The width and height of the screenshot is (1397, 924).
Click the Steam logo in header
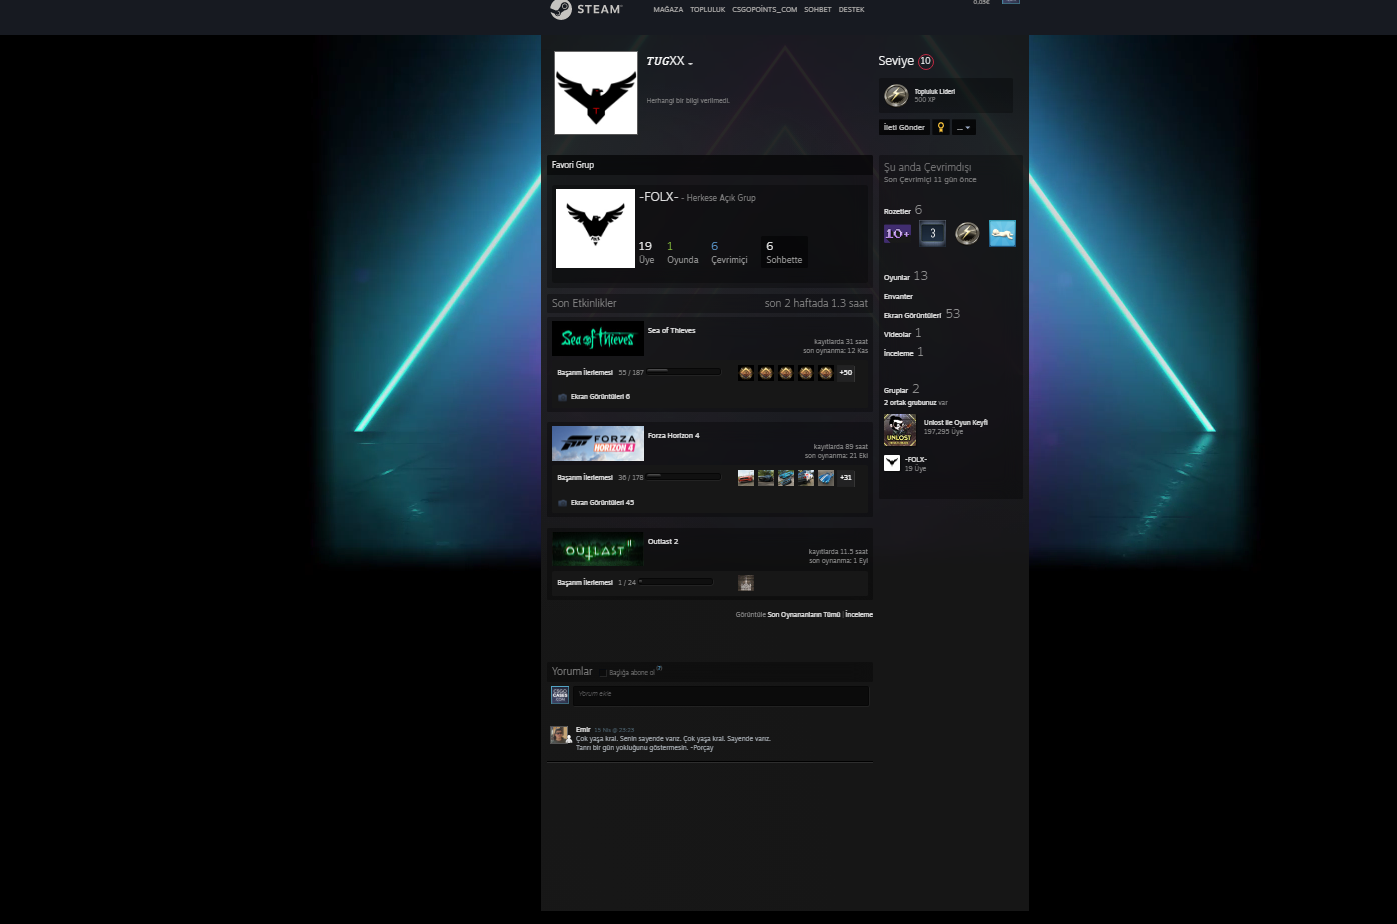pyautogui.click(x=586, y=9)
